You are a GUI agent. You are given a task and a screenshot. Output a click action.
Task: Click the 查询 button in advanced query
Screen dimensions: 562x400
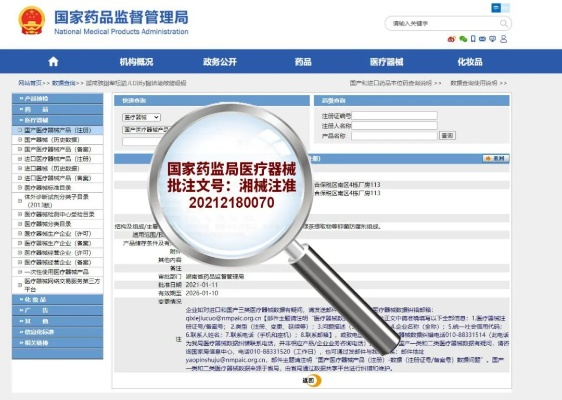pyautogui.click(x=447, y=135)
